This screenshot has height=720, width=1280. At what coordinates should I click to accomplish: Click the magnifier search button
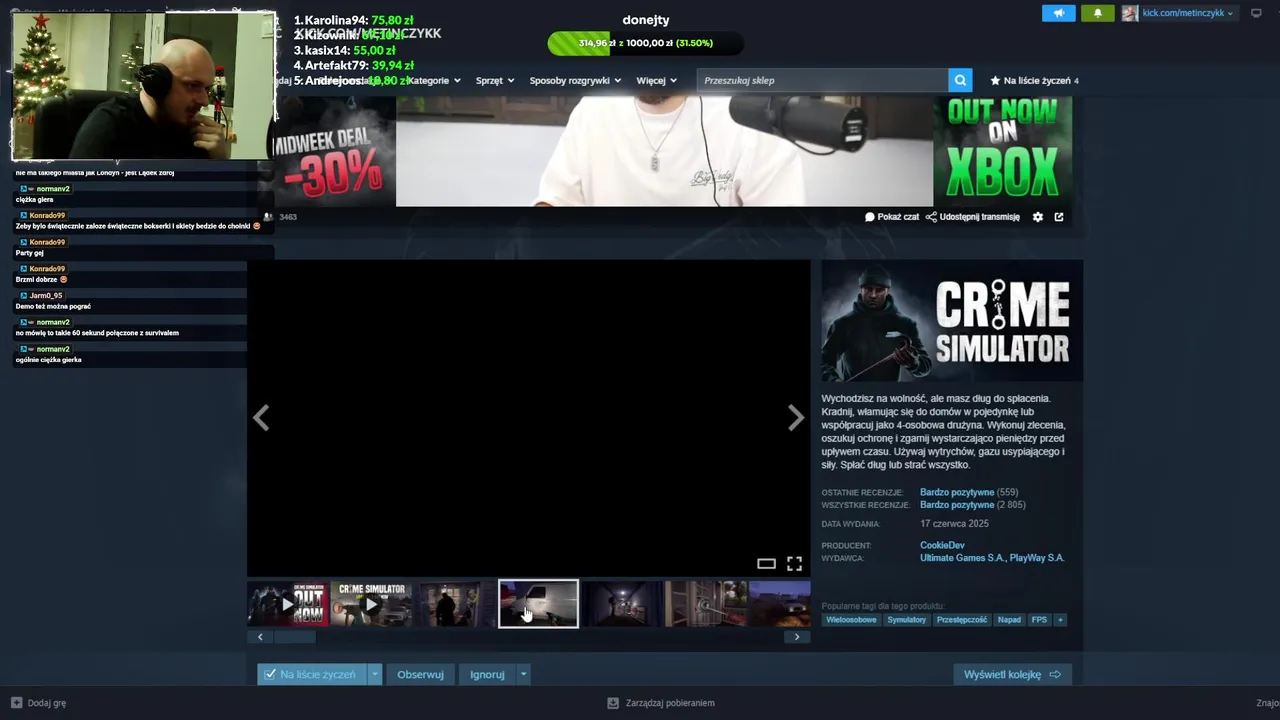[x=961, y=80]
